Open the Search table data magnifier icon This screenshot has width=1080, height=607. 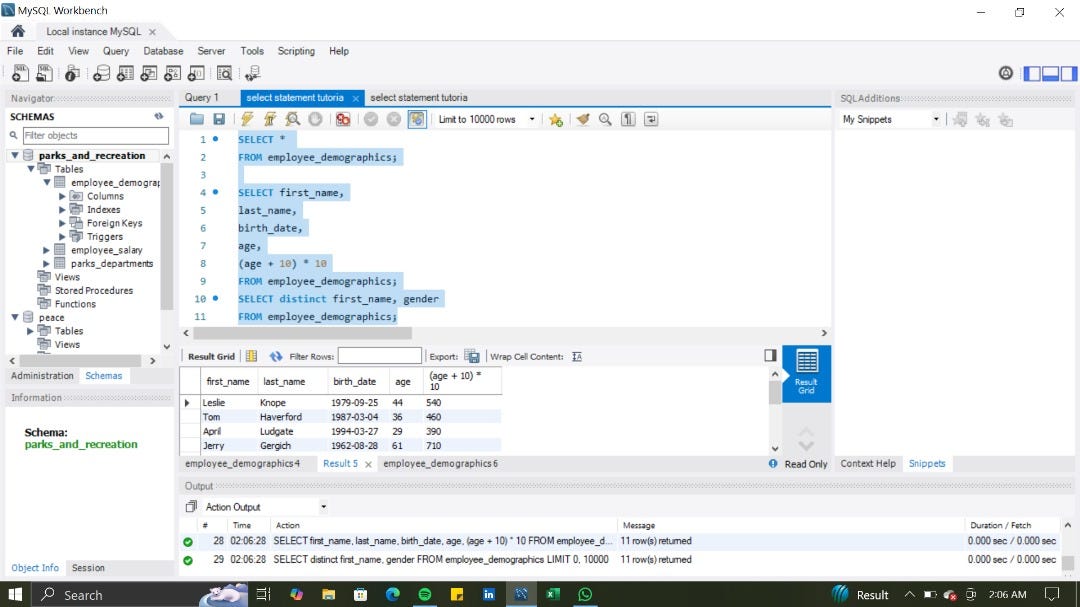click(225, 72)
